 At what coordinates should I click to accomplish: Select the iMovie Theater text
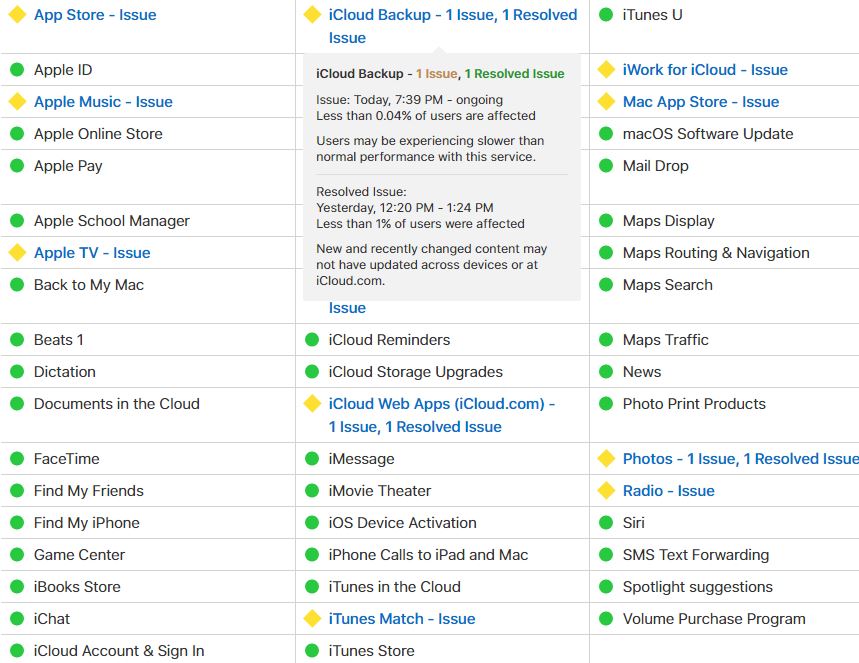[380, 491]
